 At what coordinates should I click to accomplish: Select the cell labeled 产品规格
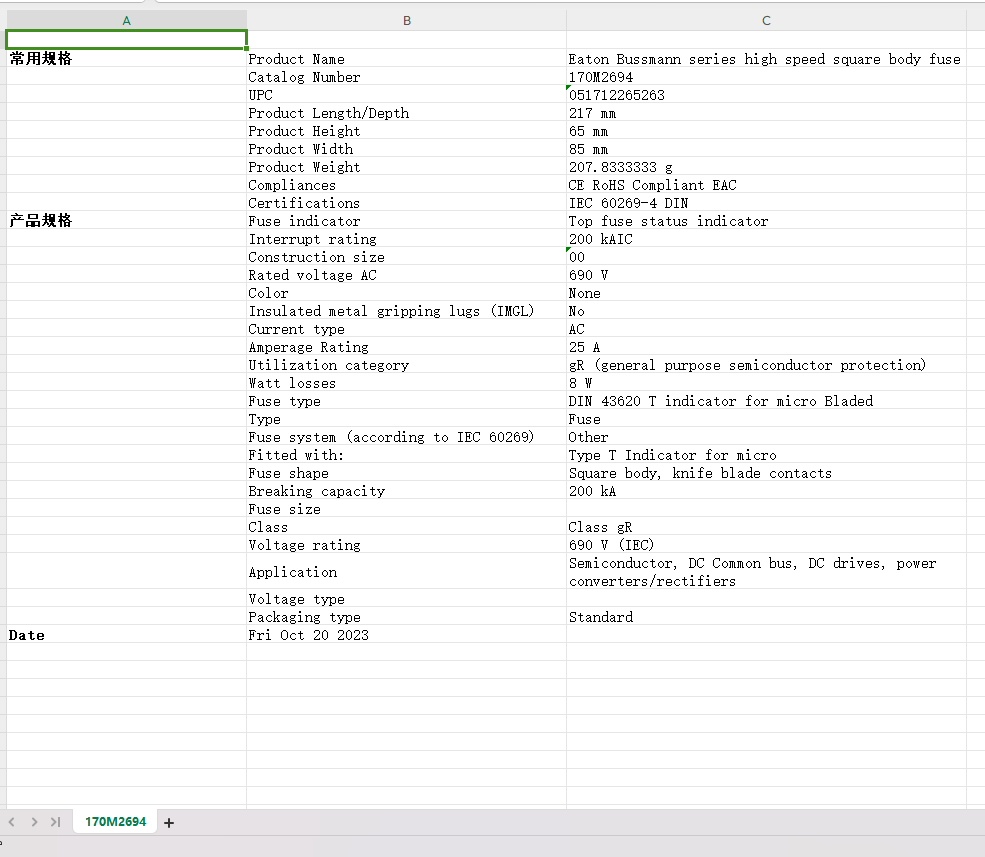click(x=126, y=221)
